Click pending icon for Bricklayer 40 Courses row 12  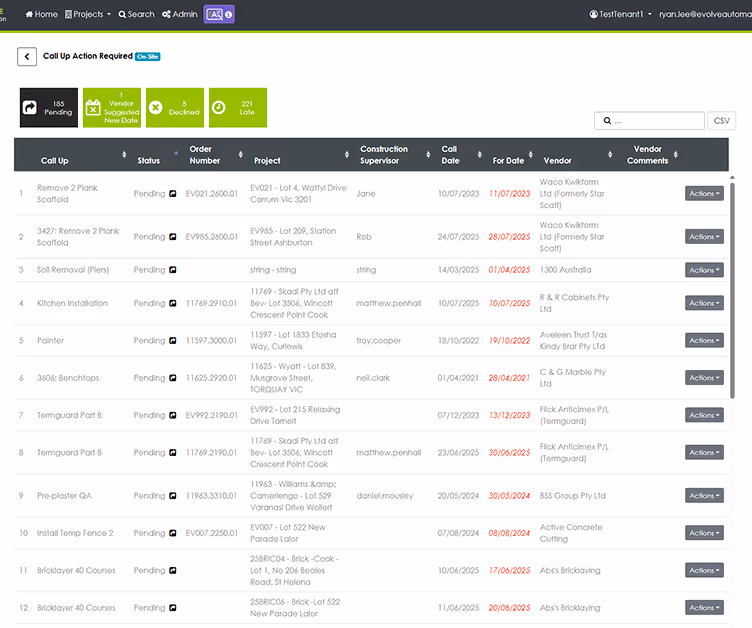(173, 608)
